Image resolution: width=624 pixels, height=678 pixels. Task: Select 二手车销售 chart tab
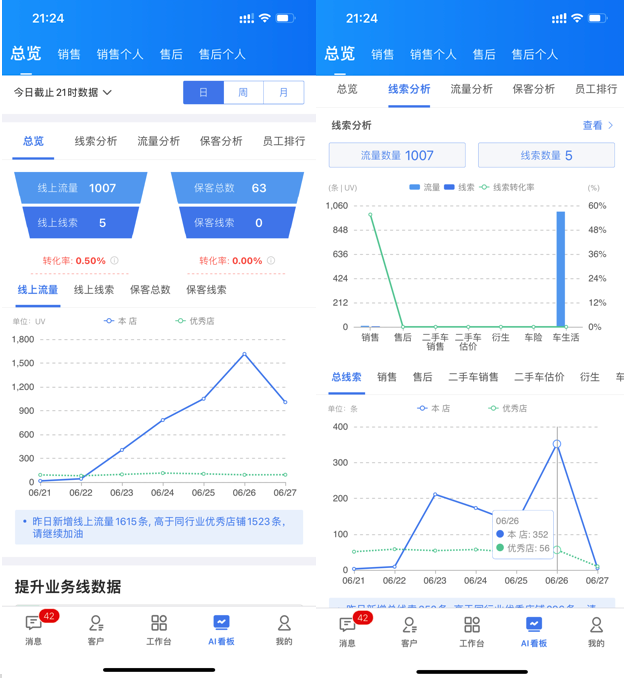[x=473, y=377]
